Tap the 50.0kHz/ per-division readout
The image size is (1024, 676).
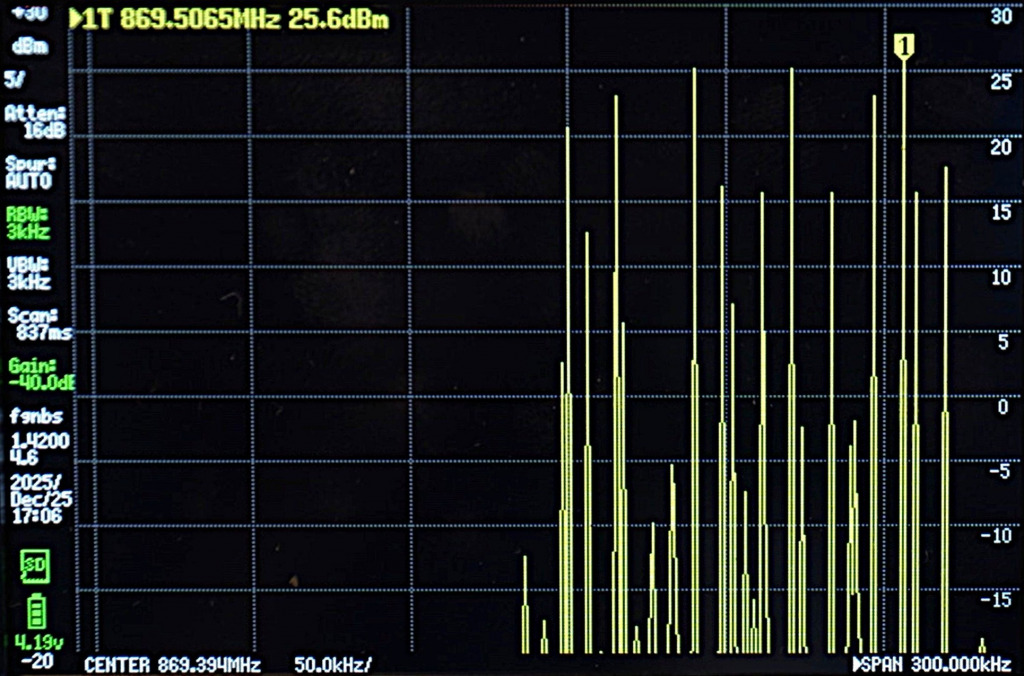coord(334,665)
